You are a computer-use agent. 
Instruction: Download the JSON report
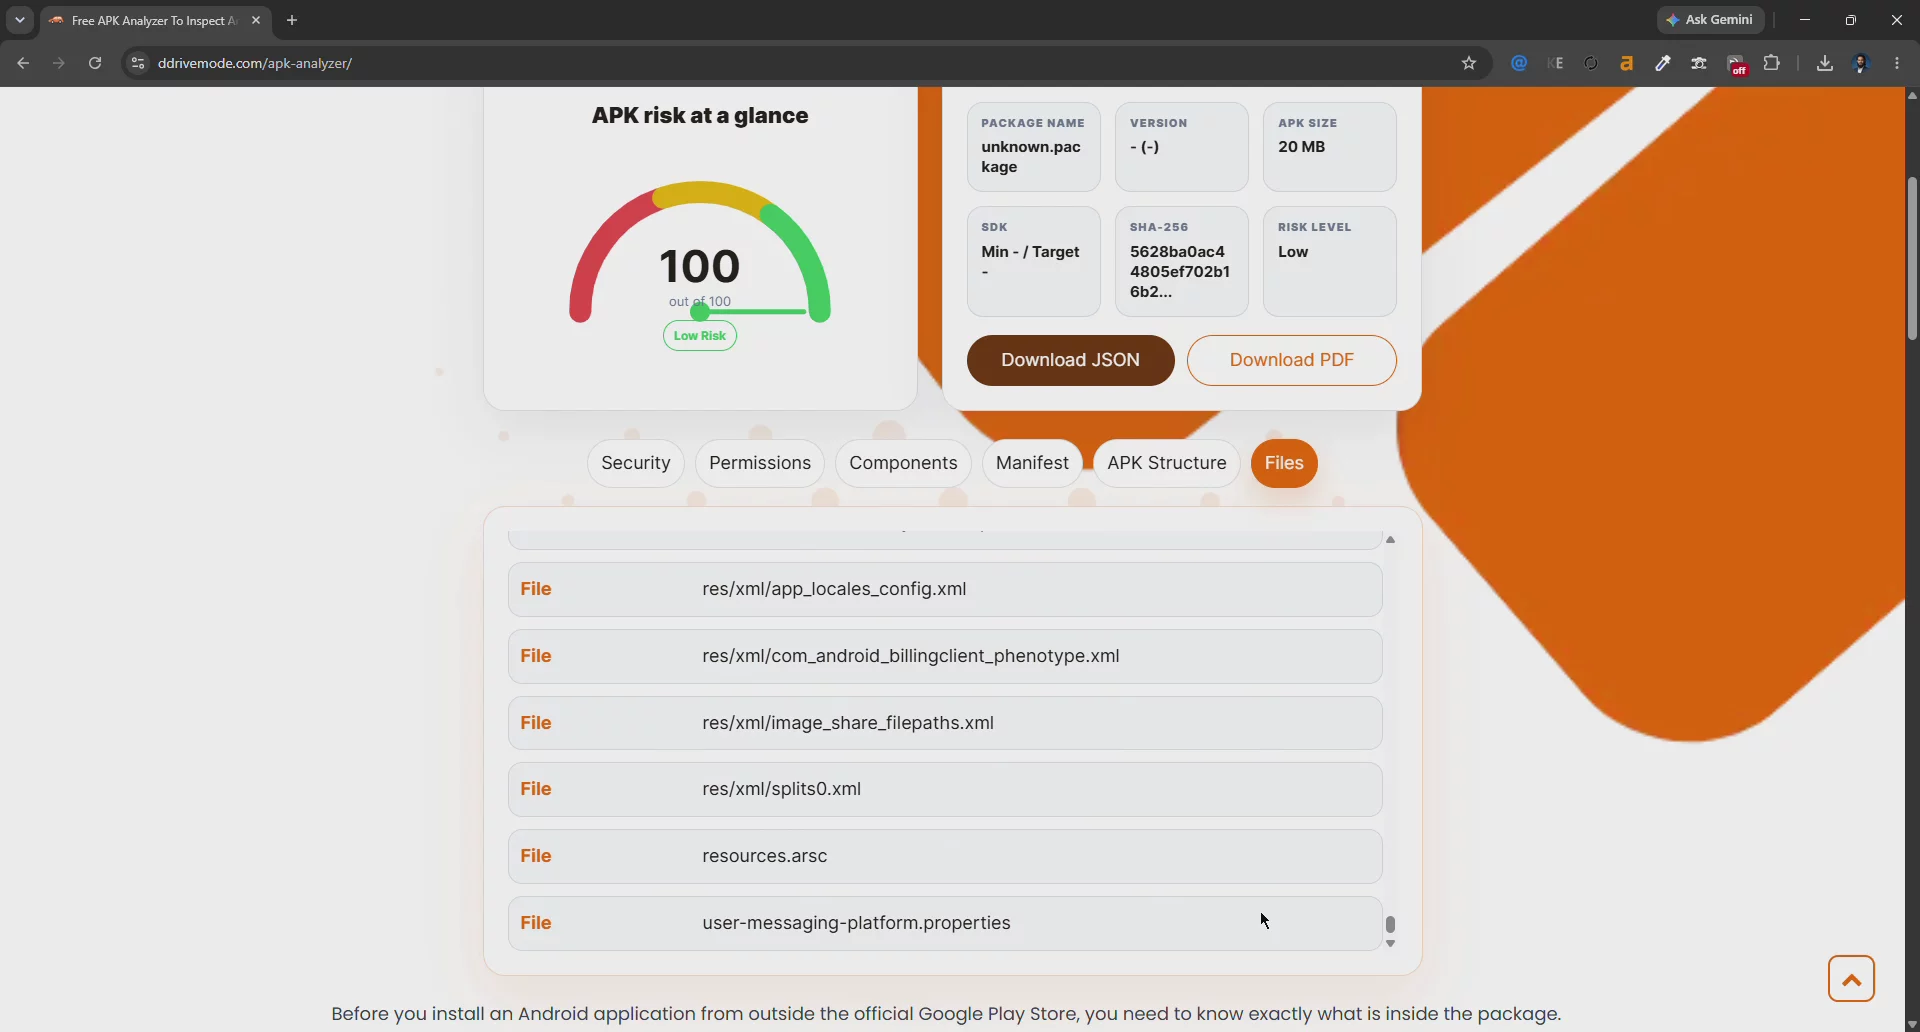point(1070,360)
